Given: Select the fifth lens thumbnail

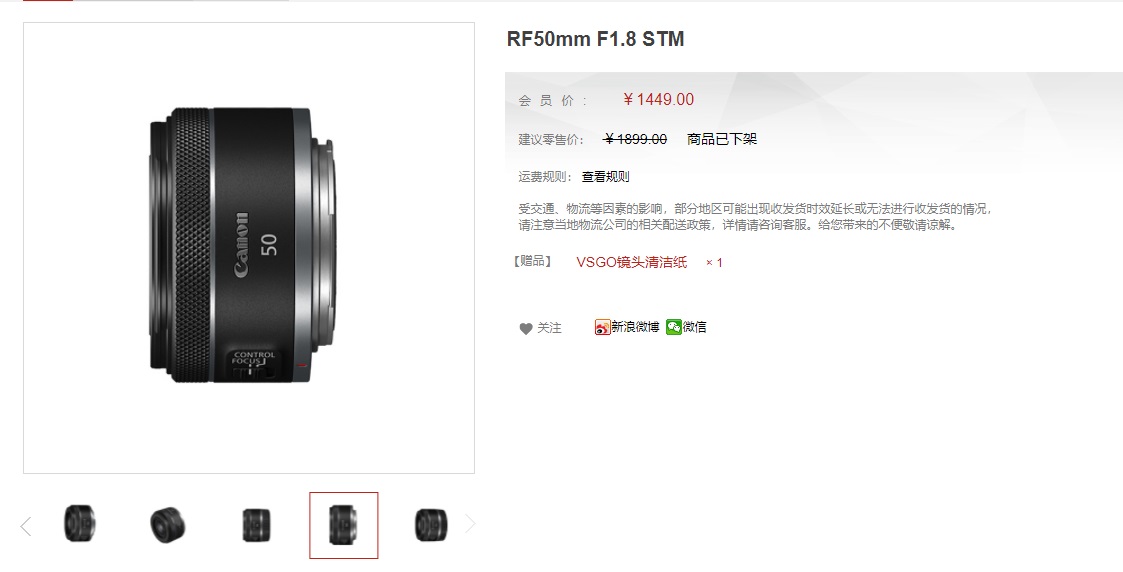Looking at the screenshot, I should [x=431, y=525].
